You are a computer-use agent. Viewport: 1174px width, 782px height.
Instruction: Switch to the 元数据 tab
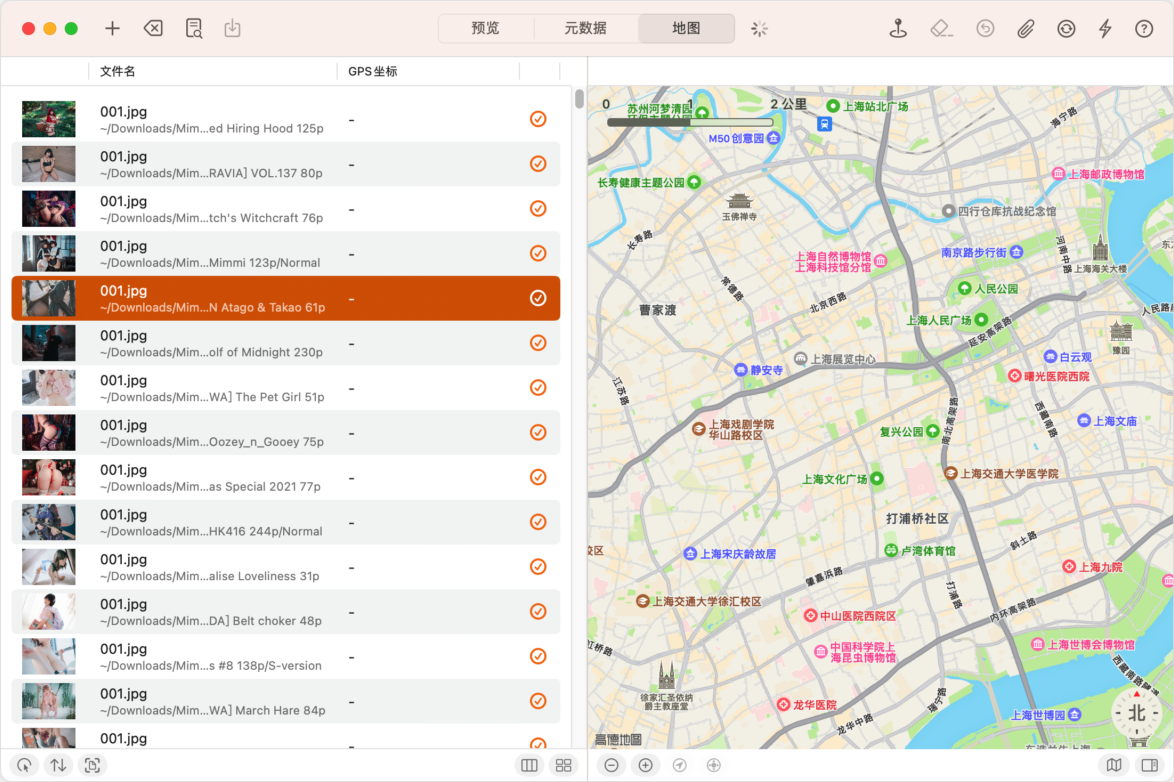(586, 28)
